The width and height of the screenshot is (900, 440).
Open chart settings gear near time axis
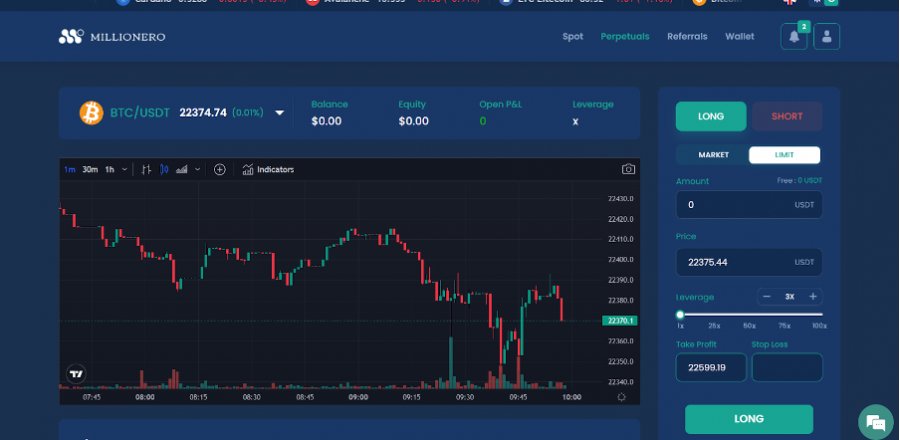click(622, 397)
